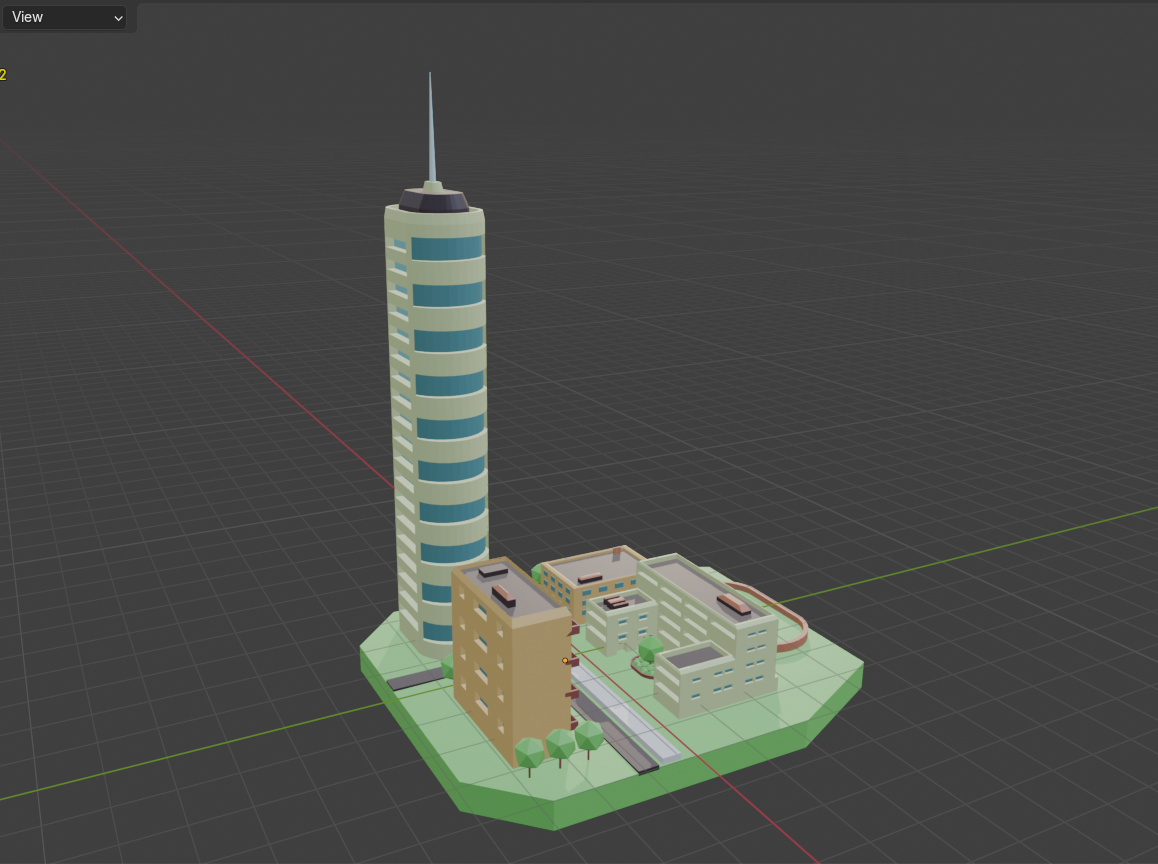Viewport: 1158px width, 864px height.
Task: Select the dark cap on the tower roof
Action: point(433,200)
